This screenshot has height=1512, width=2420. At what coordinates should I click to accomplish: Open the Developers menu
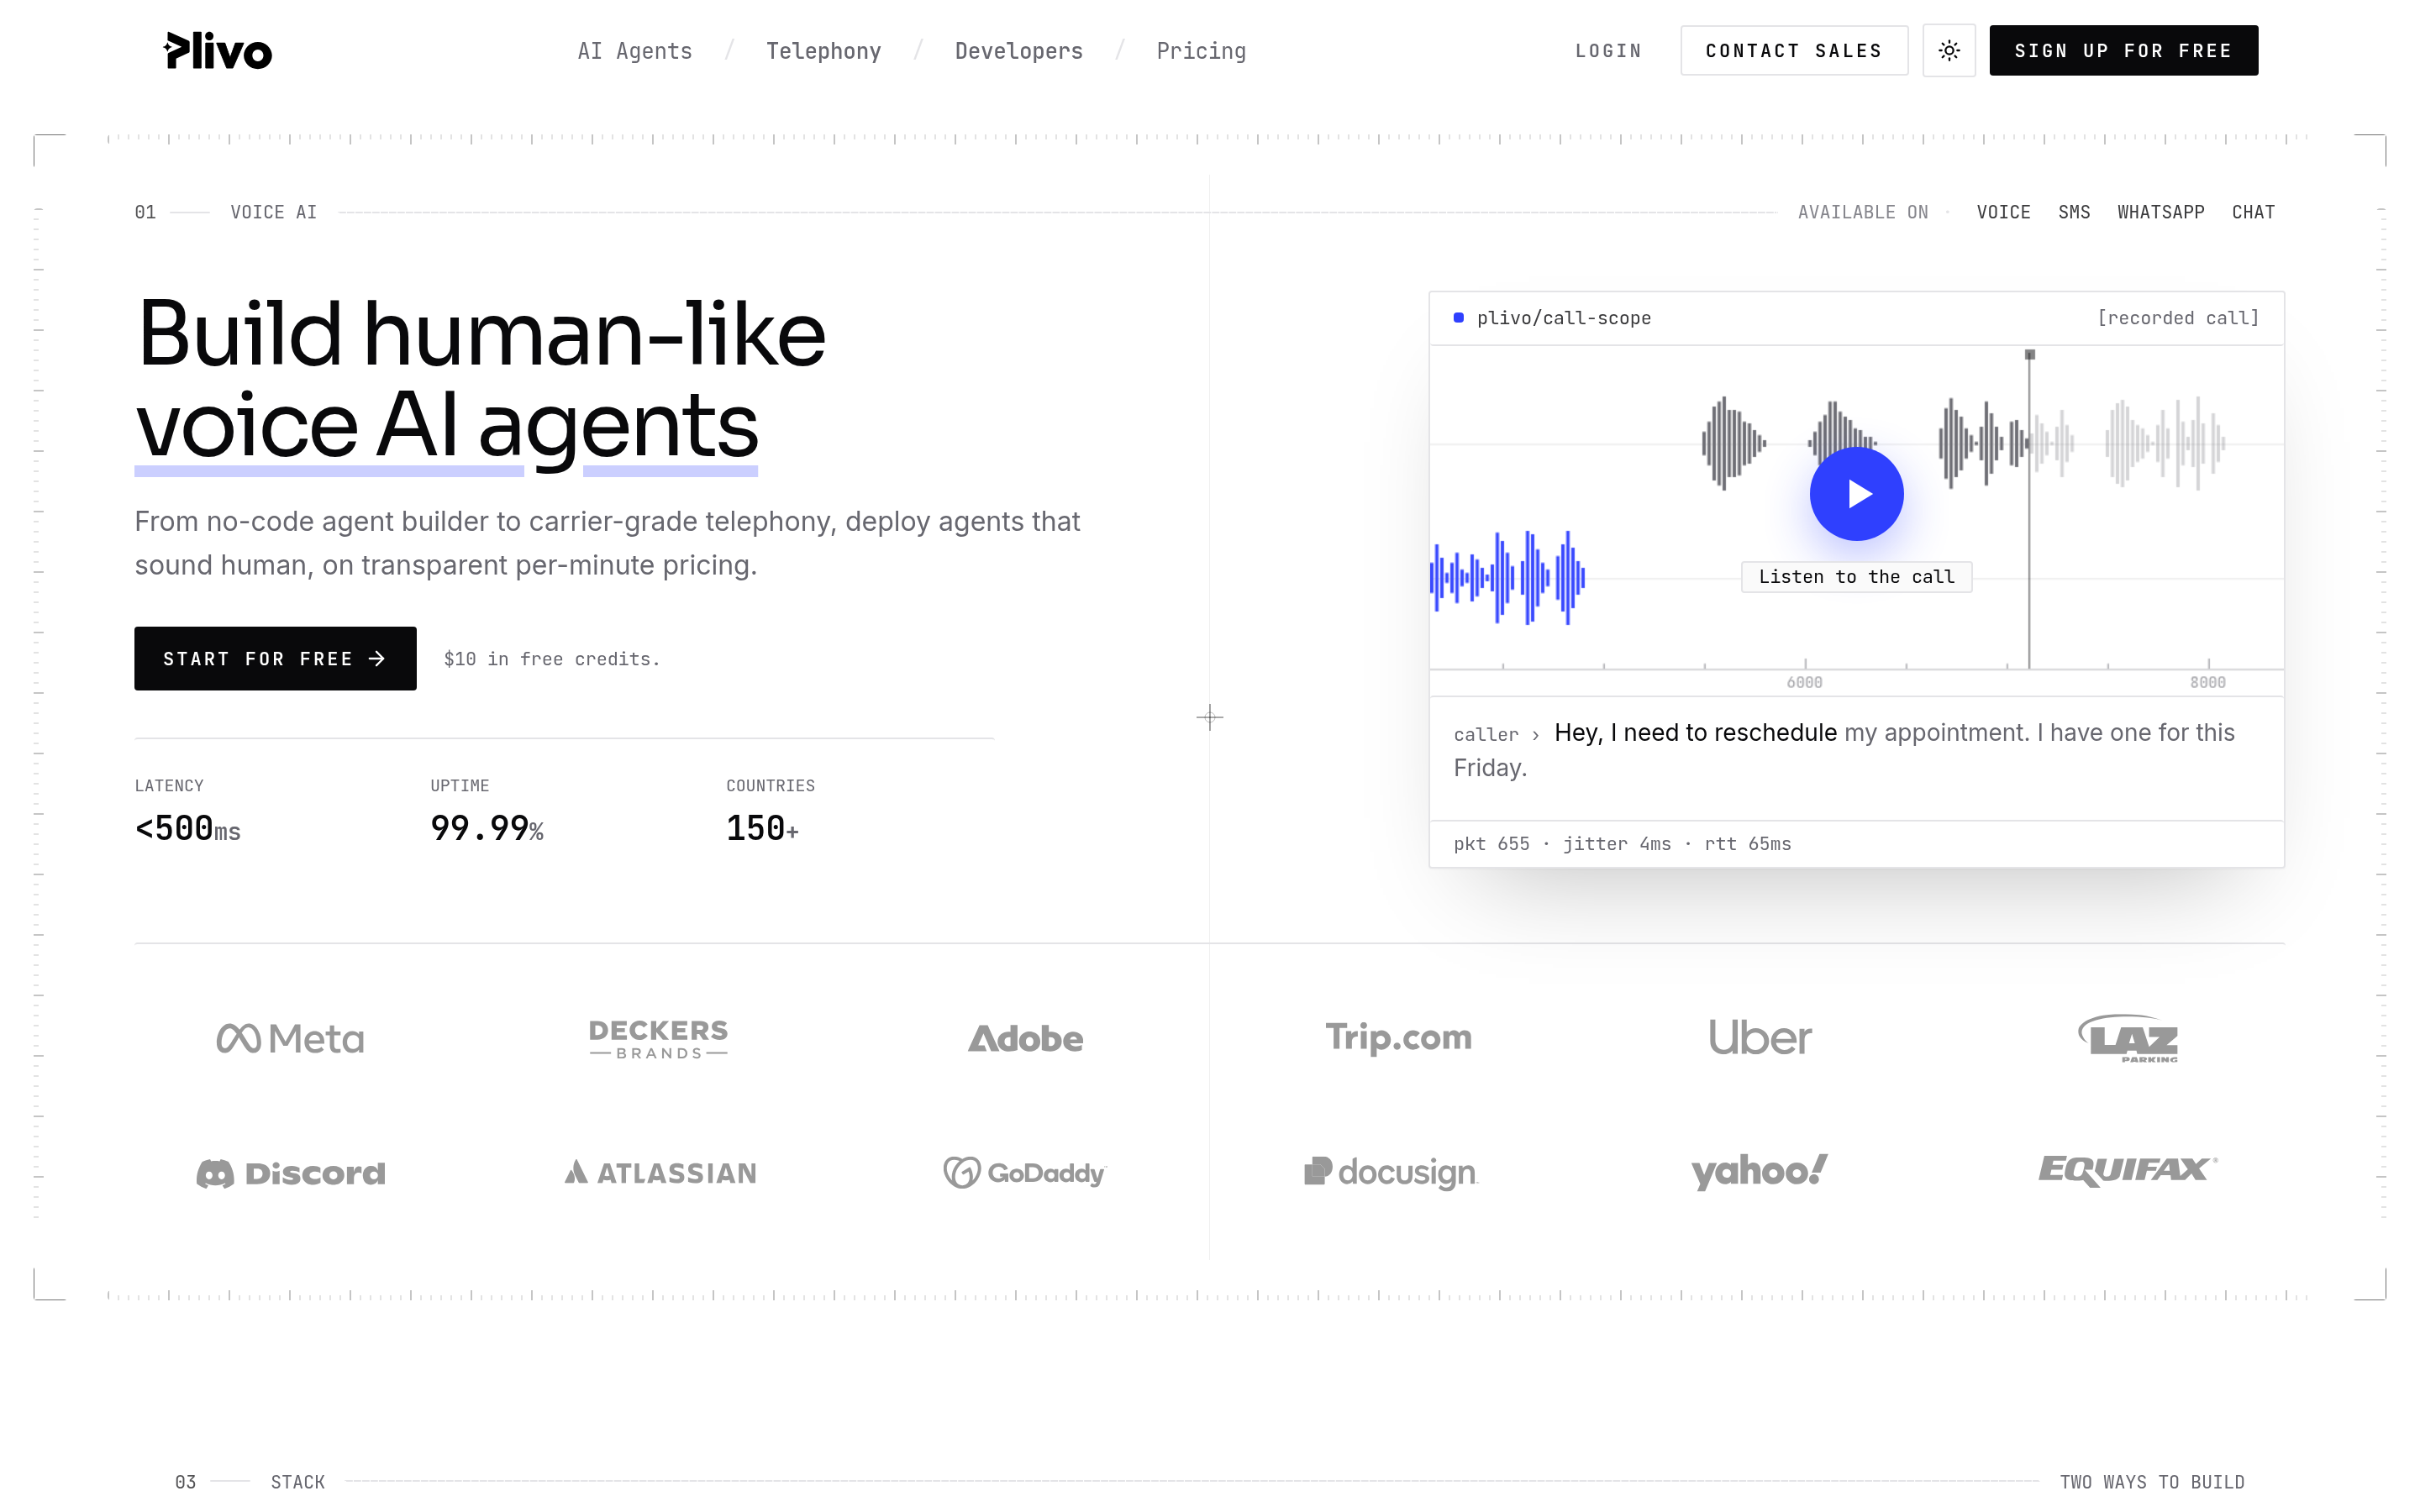coord(1018,51)
